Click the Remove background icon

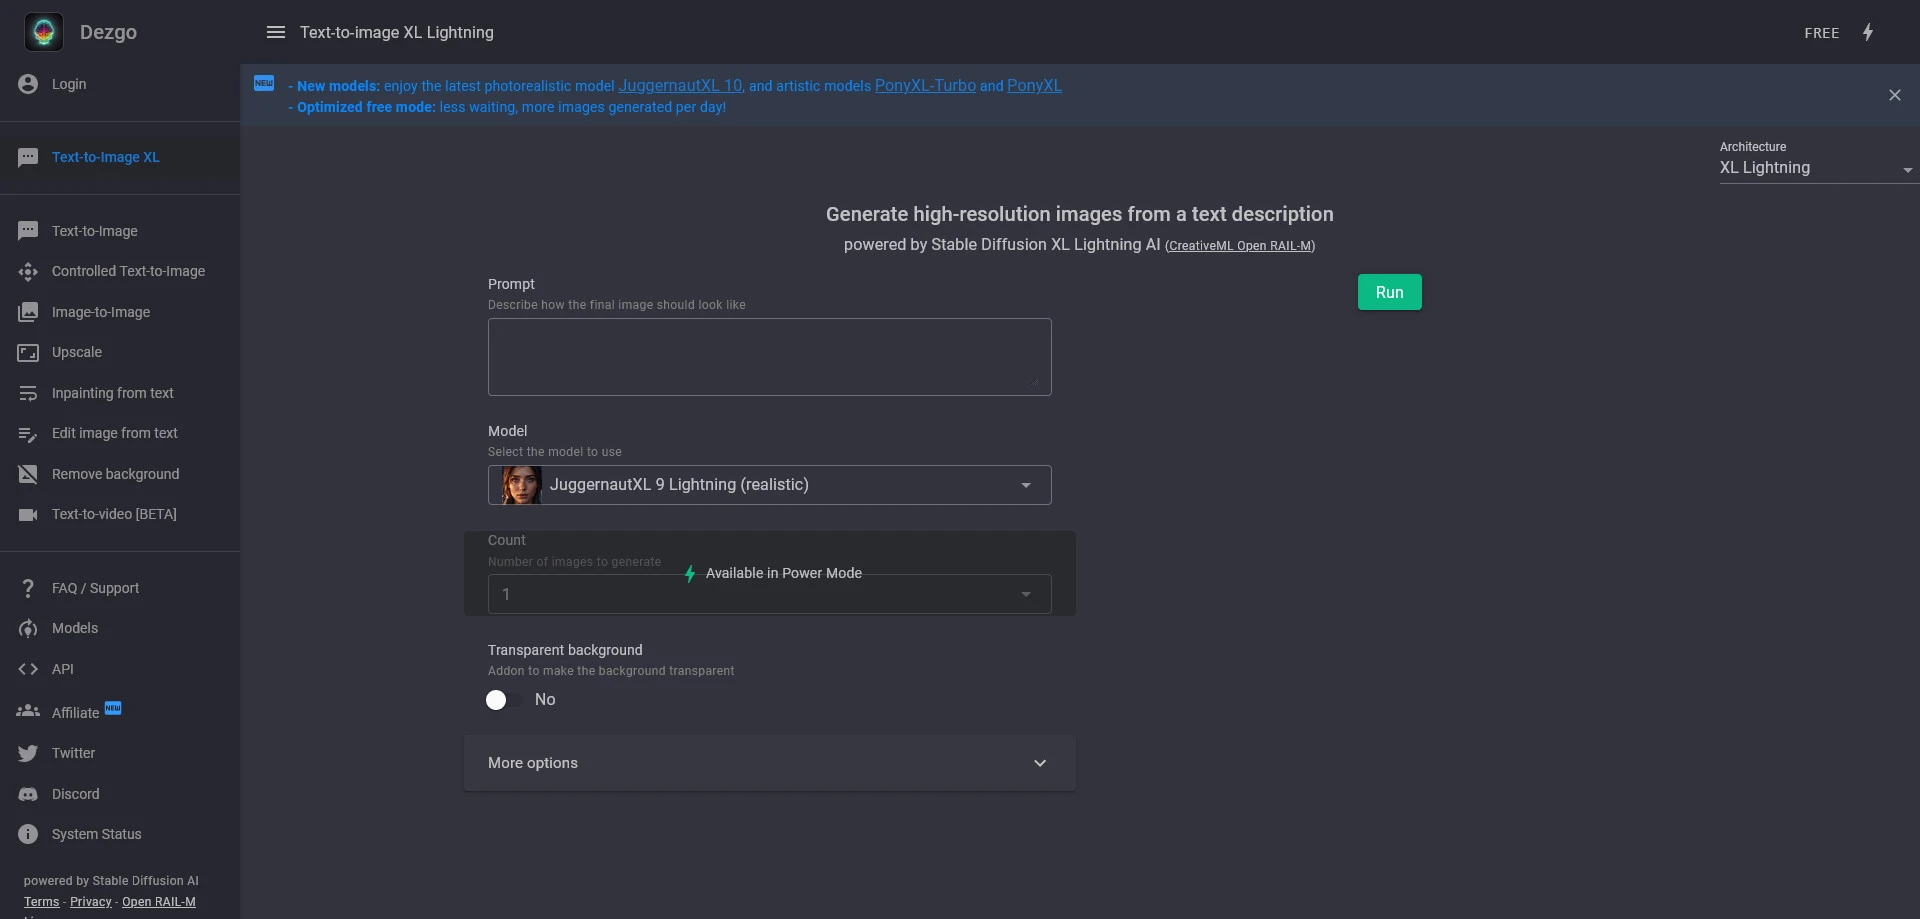[28, 474]
